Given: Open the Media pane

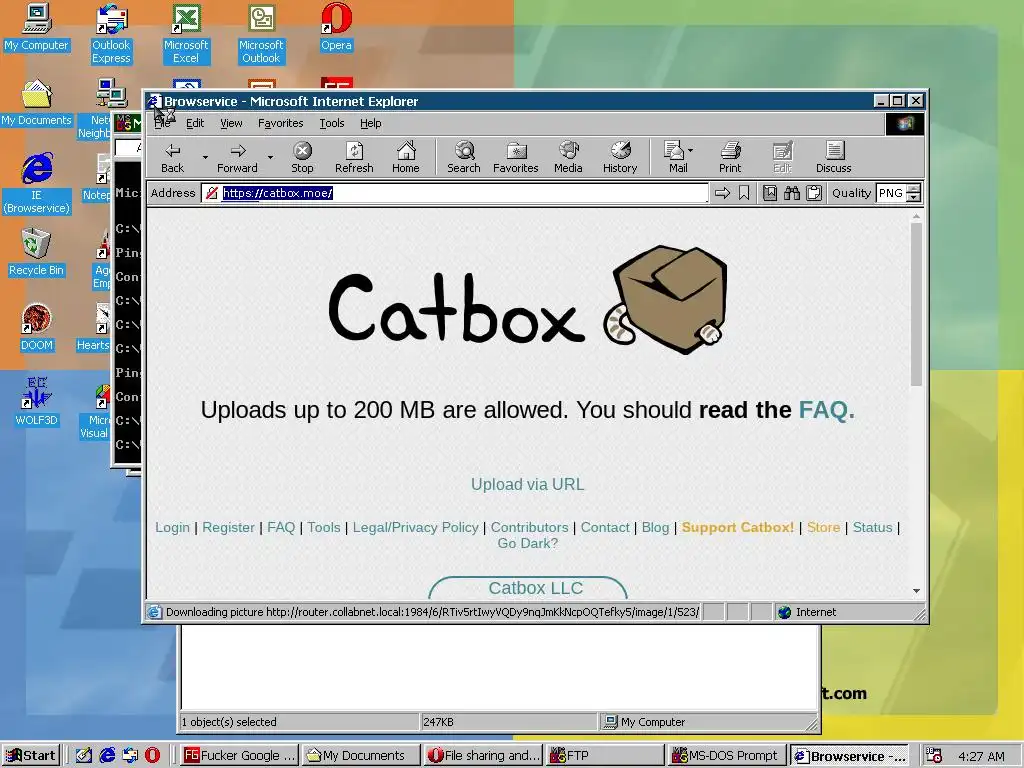Looking at the screenshot, I should click(568, 158).
